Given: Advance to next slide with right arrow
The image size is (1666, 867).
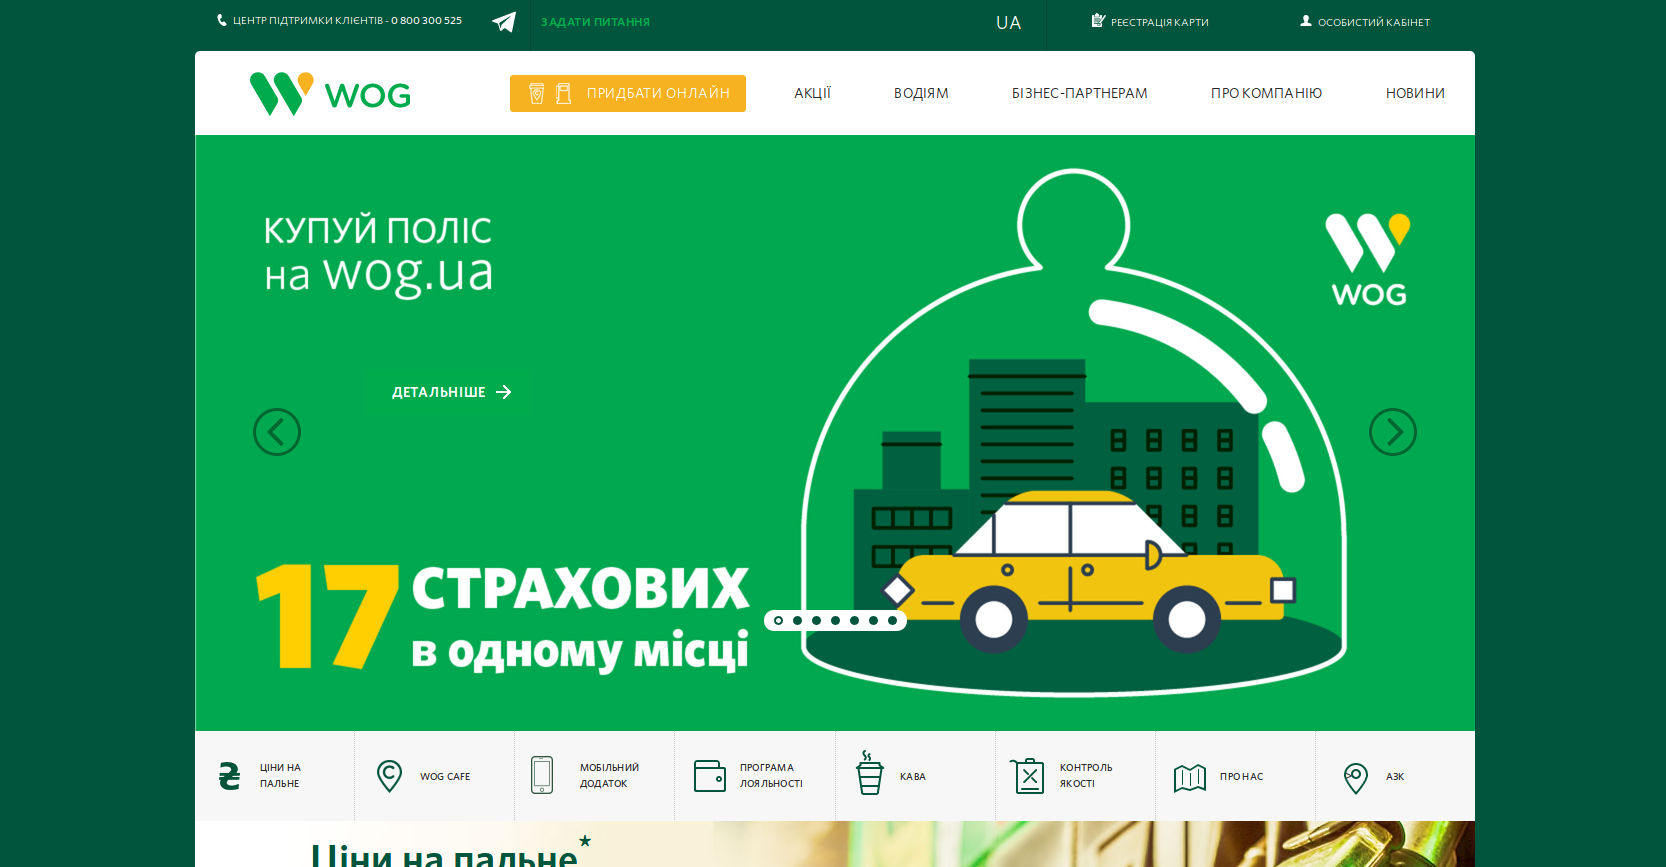Looking at the screenshot, I should tap(1393, 432).
